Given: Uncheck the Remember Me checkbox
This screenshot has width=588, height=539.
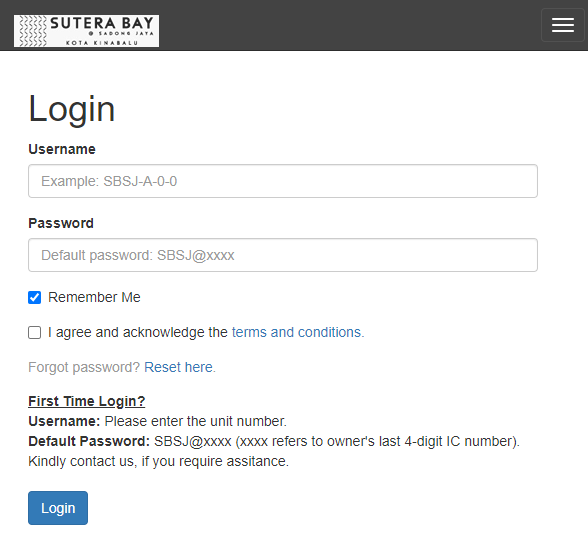Looking at the screenshot, I should [x=34, y=297].
